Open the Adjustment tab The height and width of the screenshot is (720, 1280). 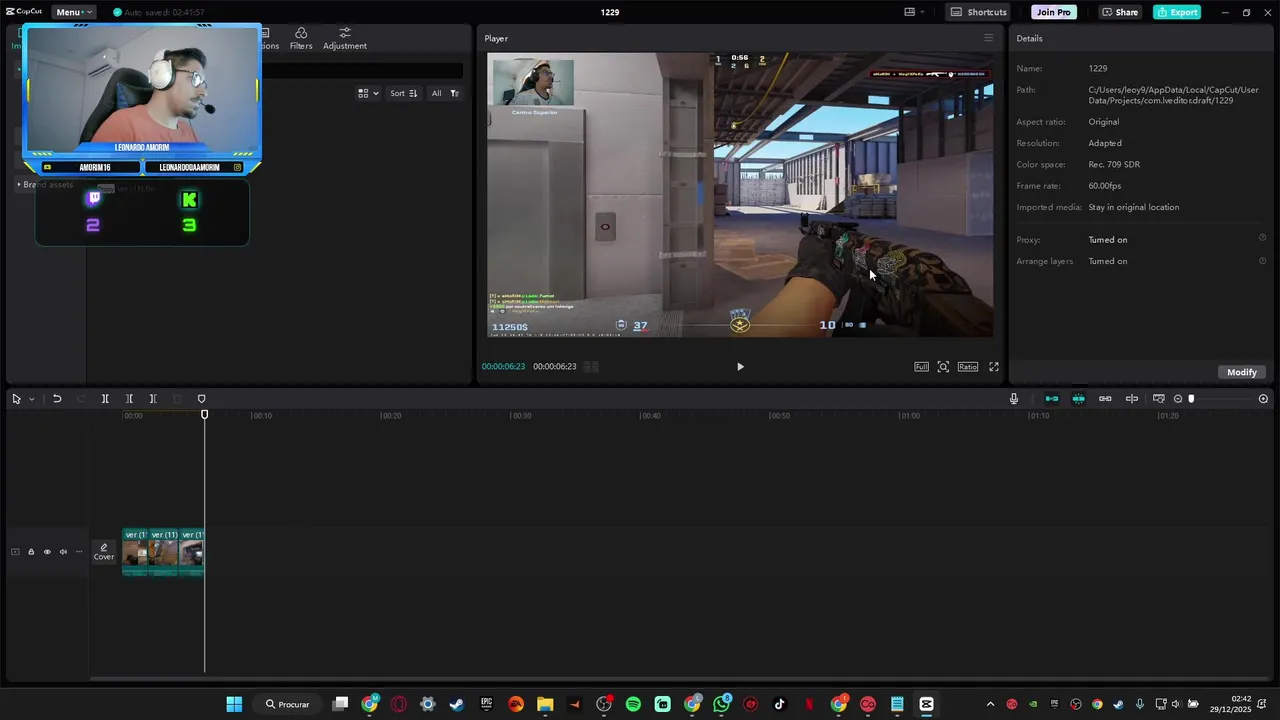point(345,39)
